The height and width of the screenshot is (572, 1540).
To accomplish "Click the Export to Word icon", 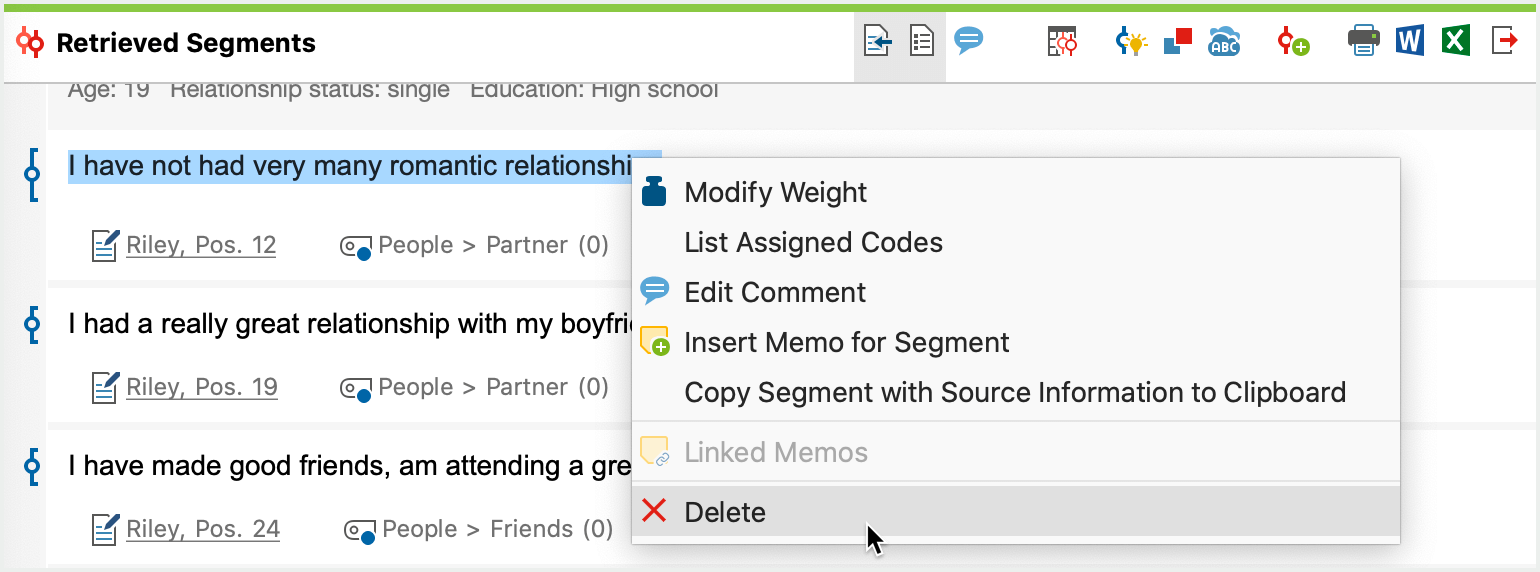I will pyautogui.click(x=1409, y=41).
